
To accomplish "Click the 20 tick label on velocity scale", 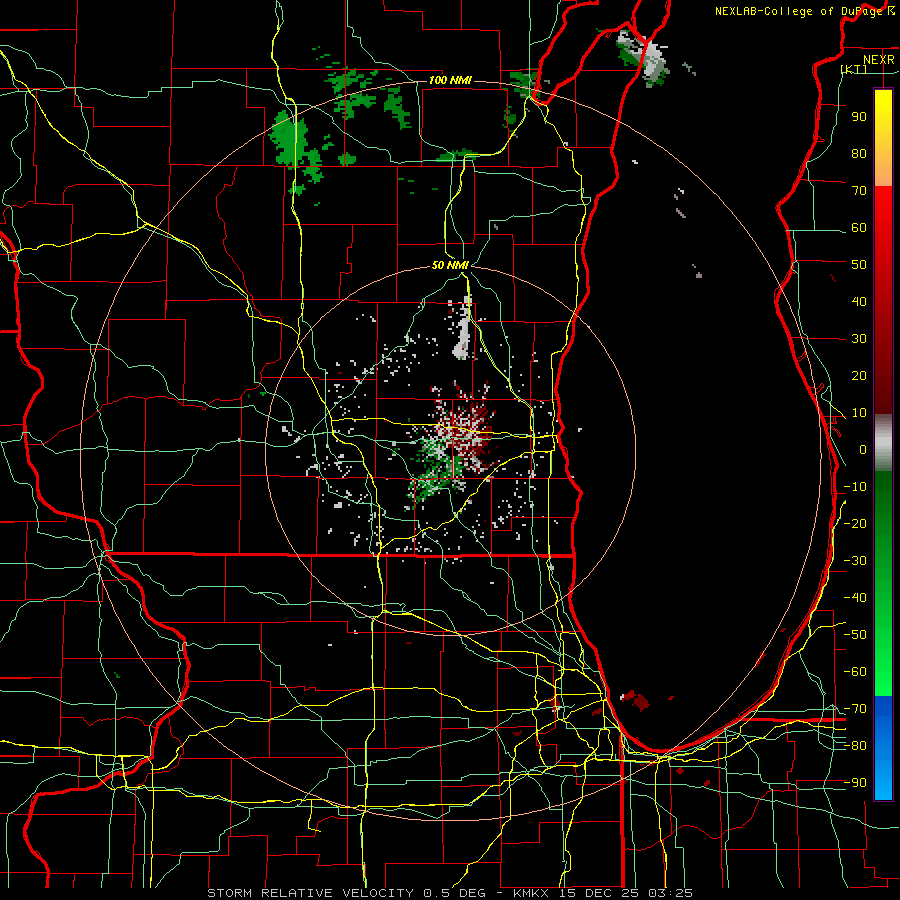I will tap(859, 375).
